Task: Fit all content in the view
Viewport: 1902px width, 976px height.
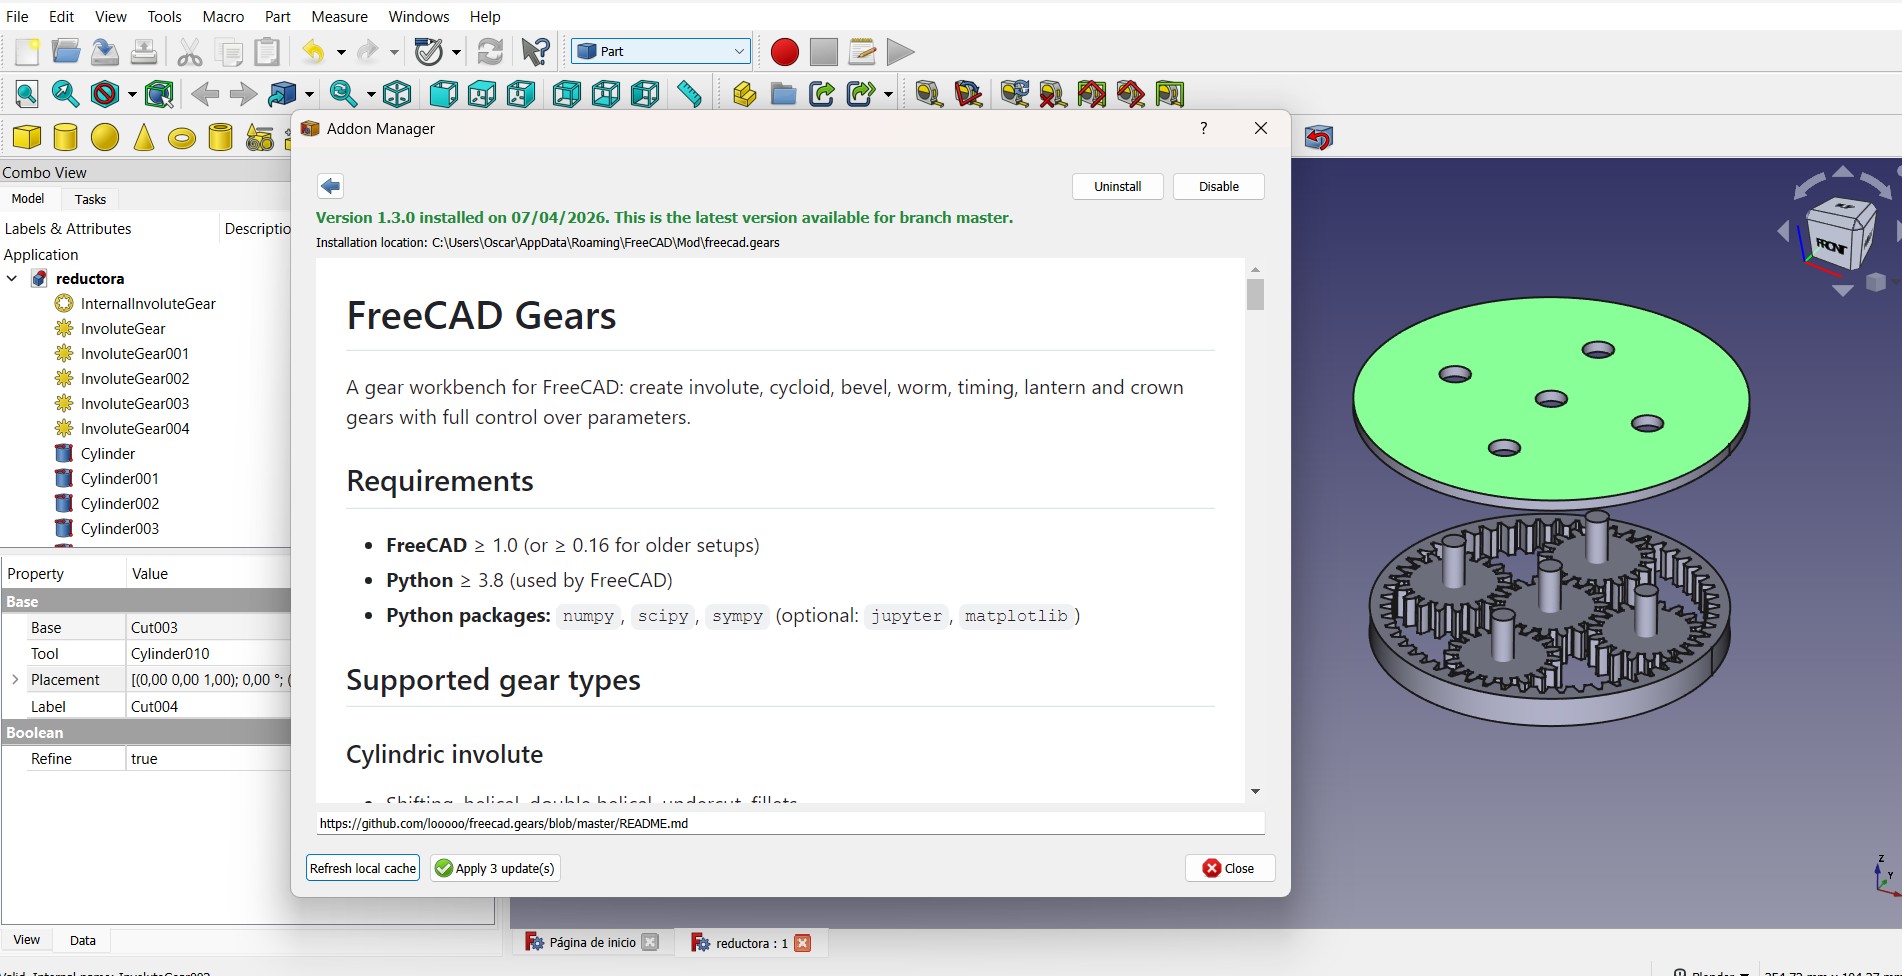Action: click(27, 94)
